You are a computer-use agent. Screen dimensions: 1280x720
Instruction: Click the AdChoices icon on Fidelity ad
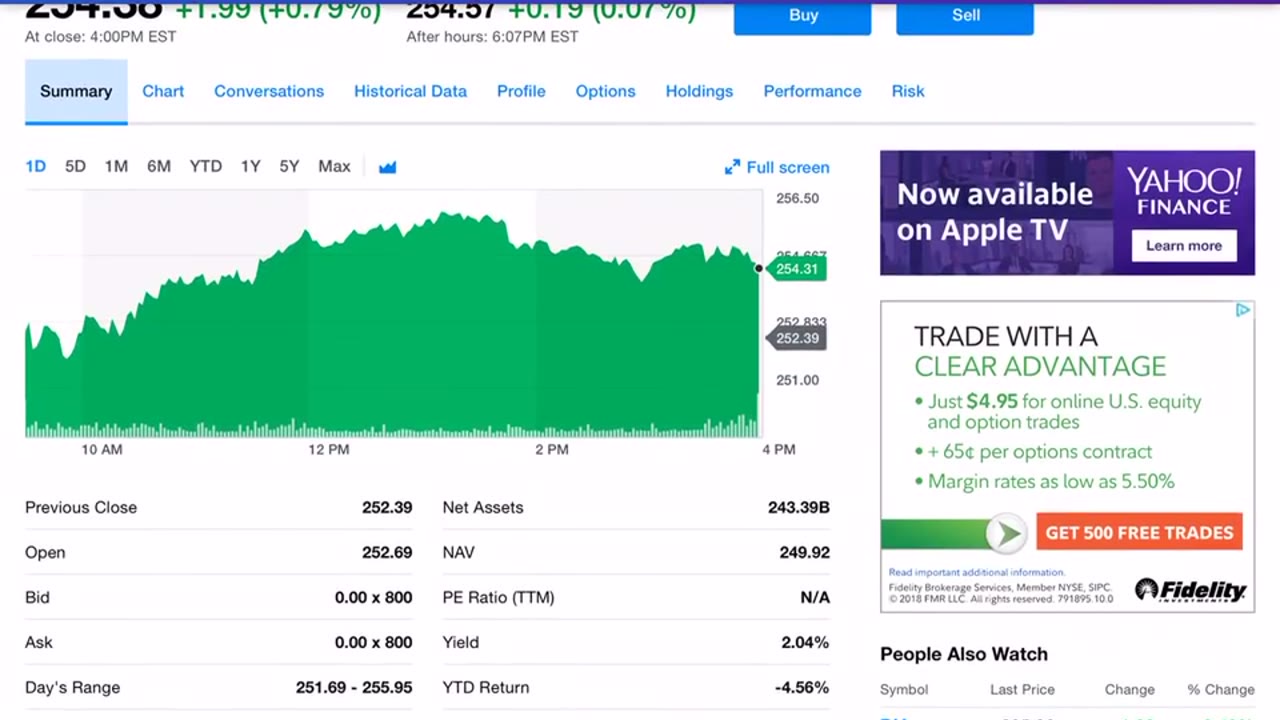[x=1243, y=310]
